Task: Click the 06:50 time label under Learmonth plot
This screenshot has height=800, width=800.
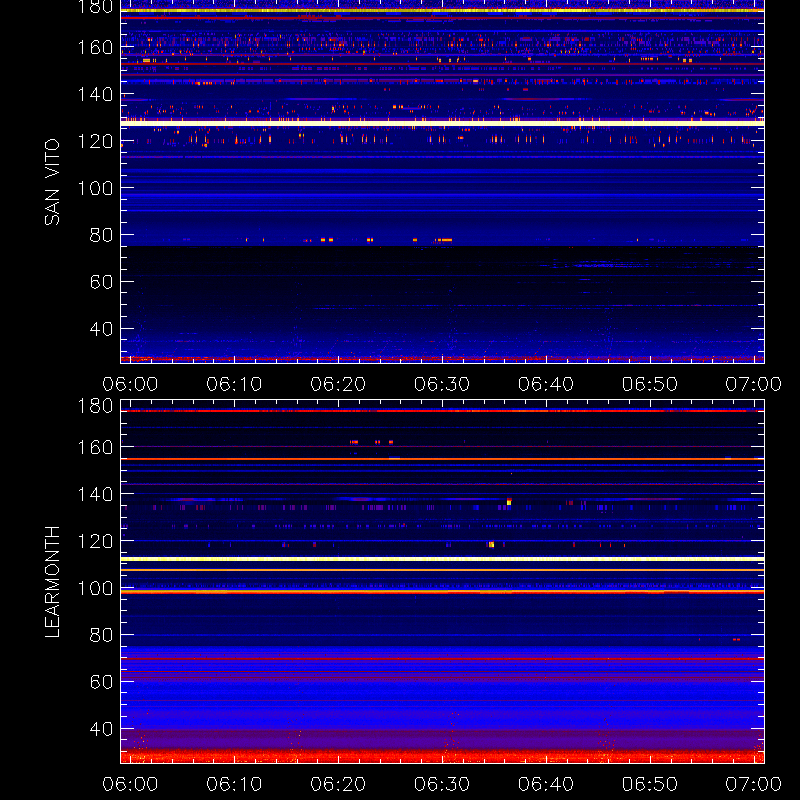Action: point(650,784)
